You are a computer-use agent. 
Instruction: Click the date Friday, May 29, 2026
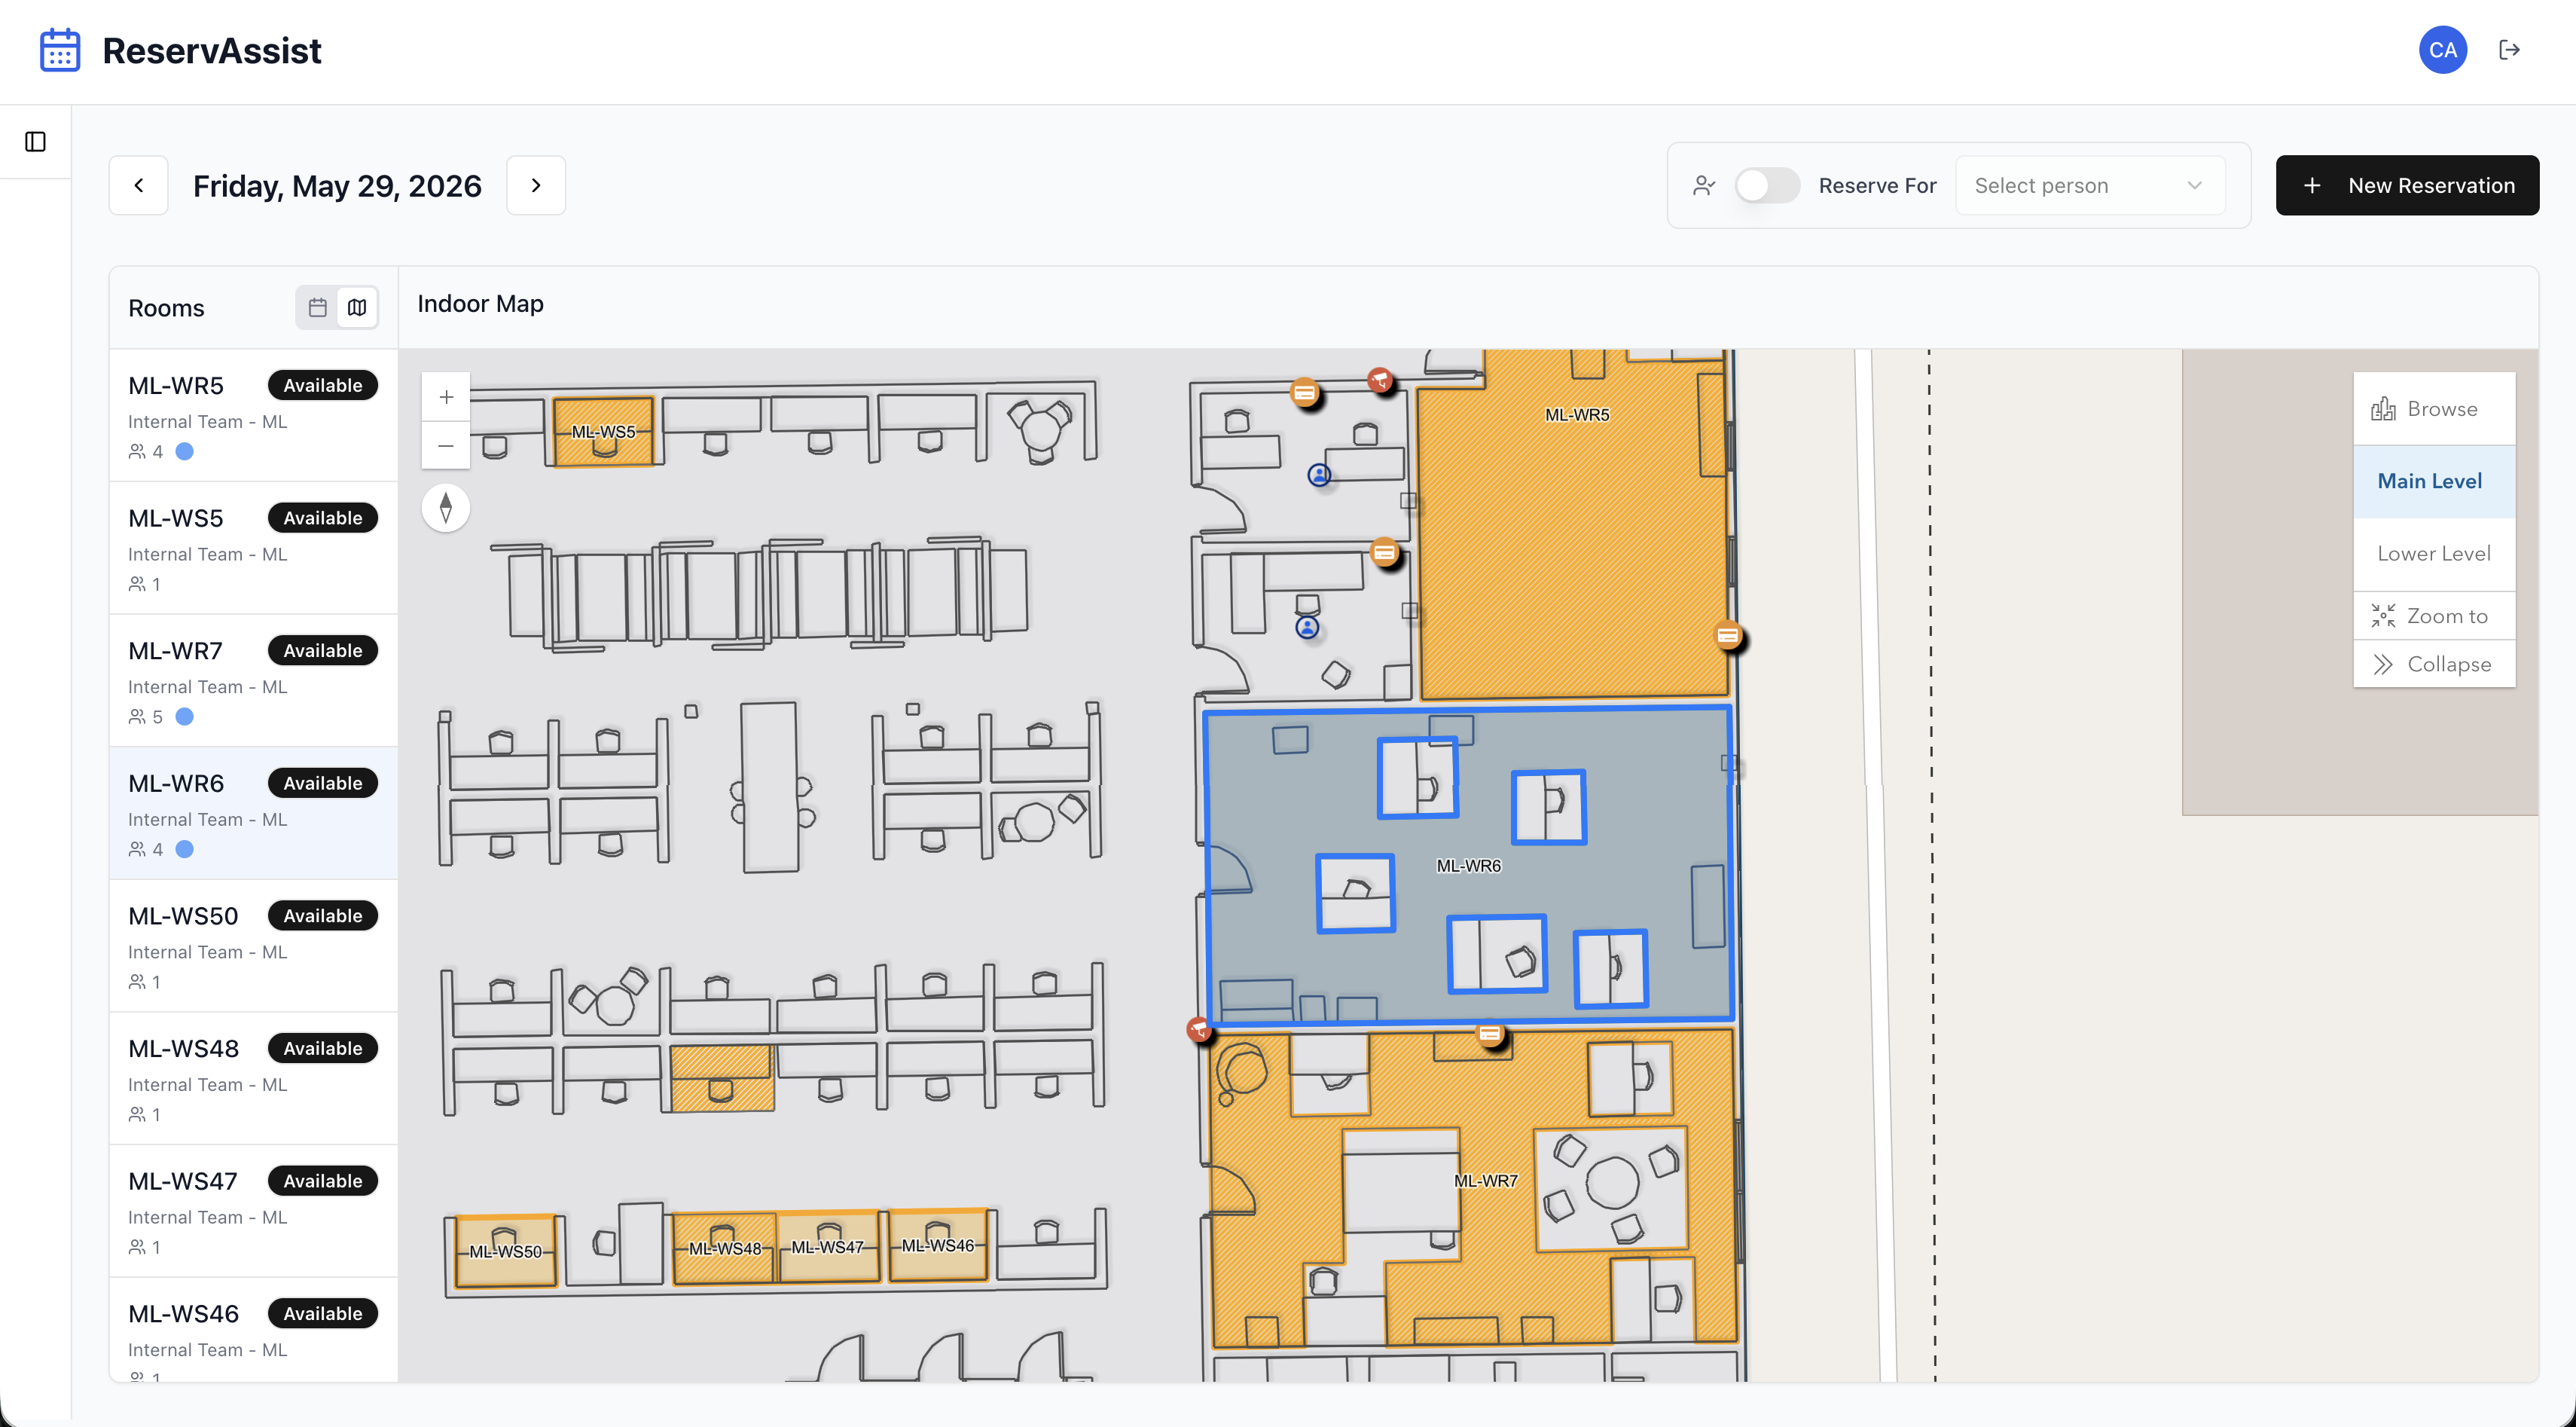coord(337,186)
